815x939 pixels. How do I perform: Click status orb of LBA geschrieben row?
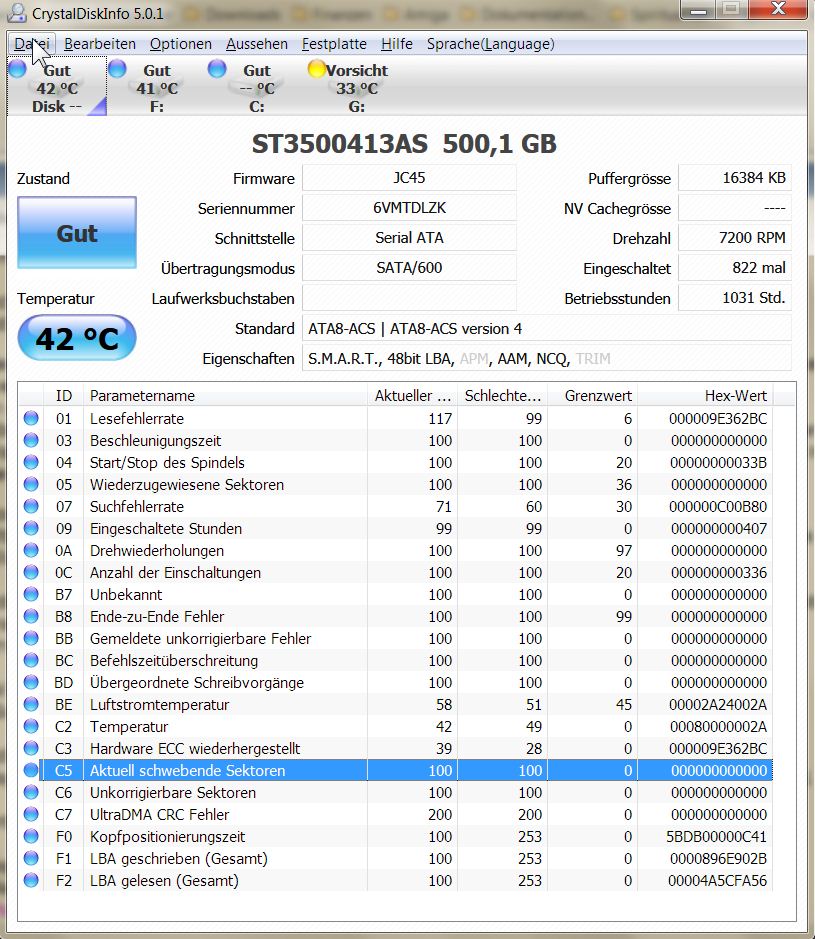coord(31,858)
